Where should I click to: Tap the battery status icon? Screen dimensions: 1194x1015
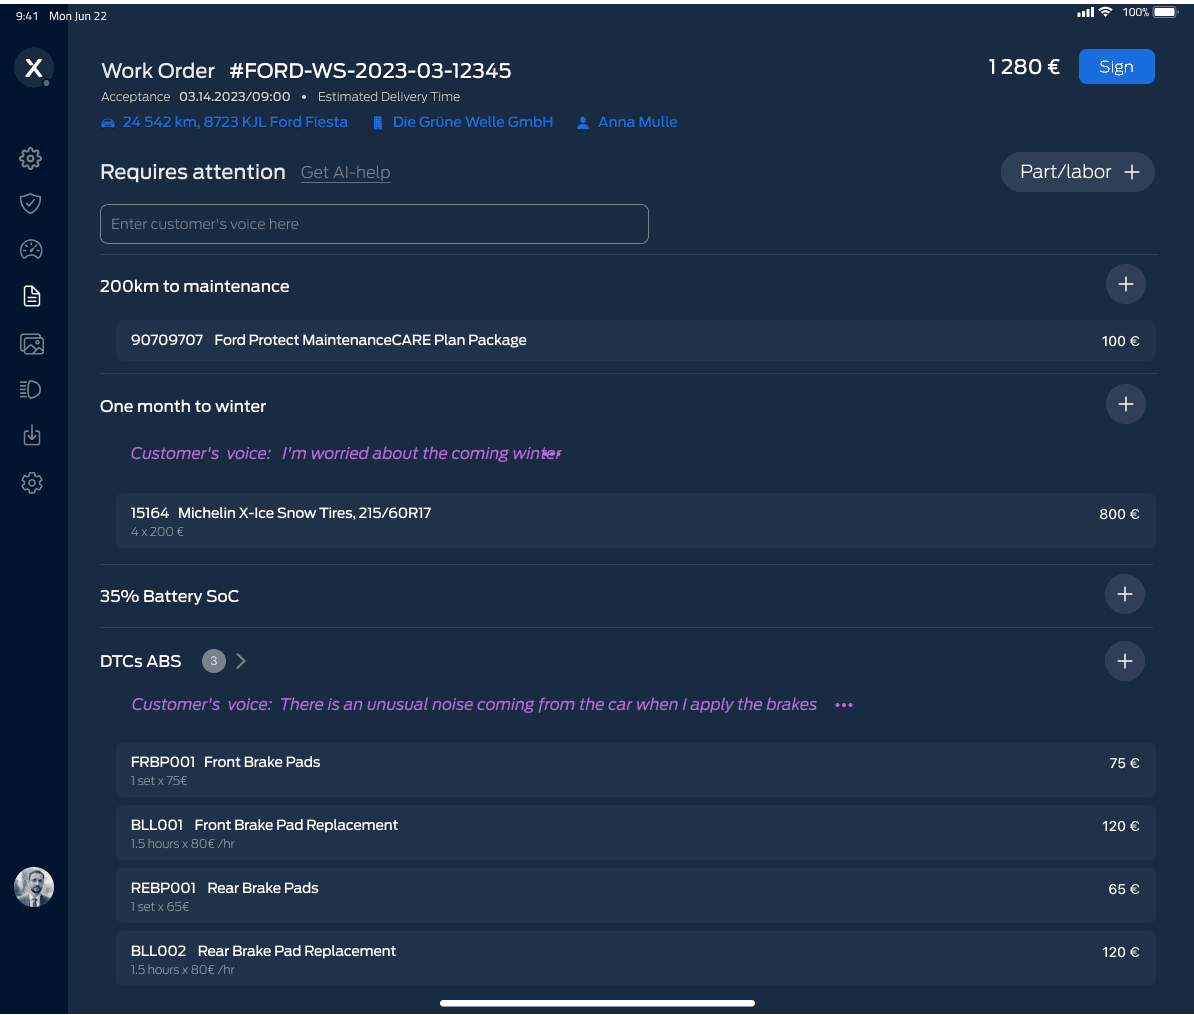tap(1166, 11)
